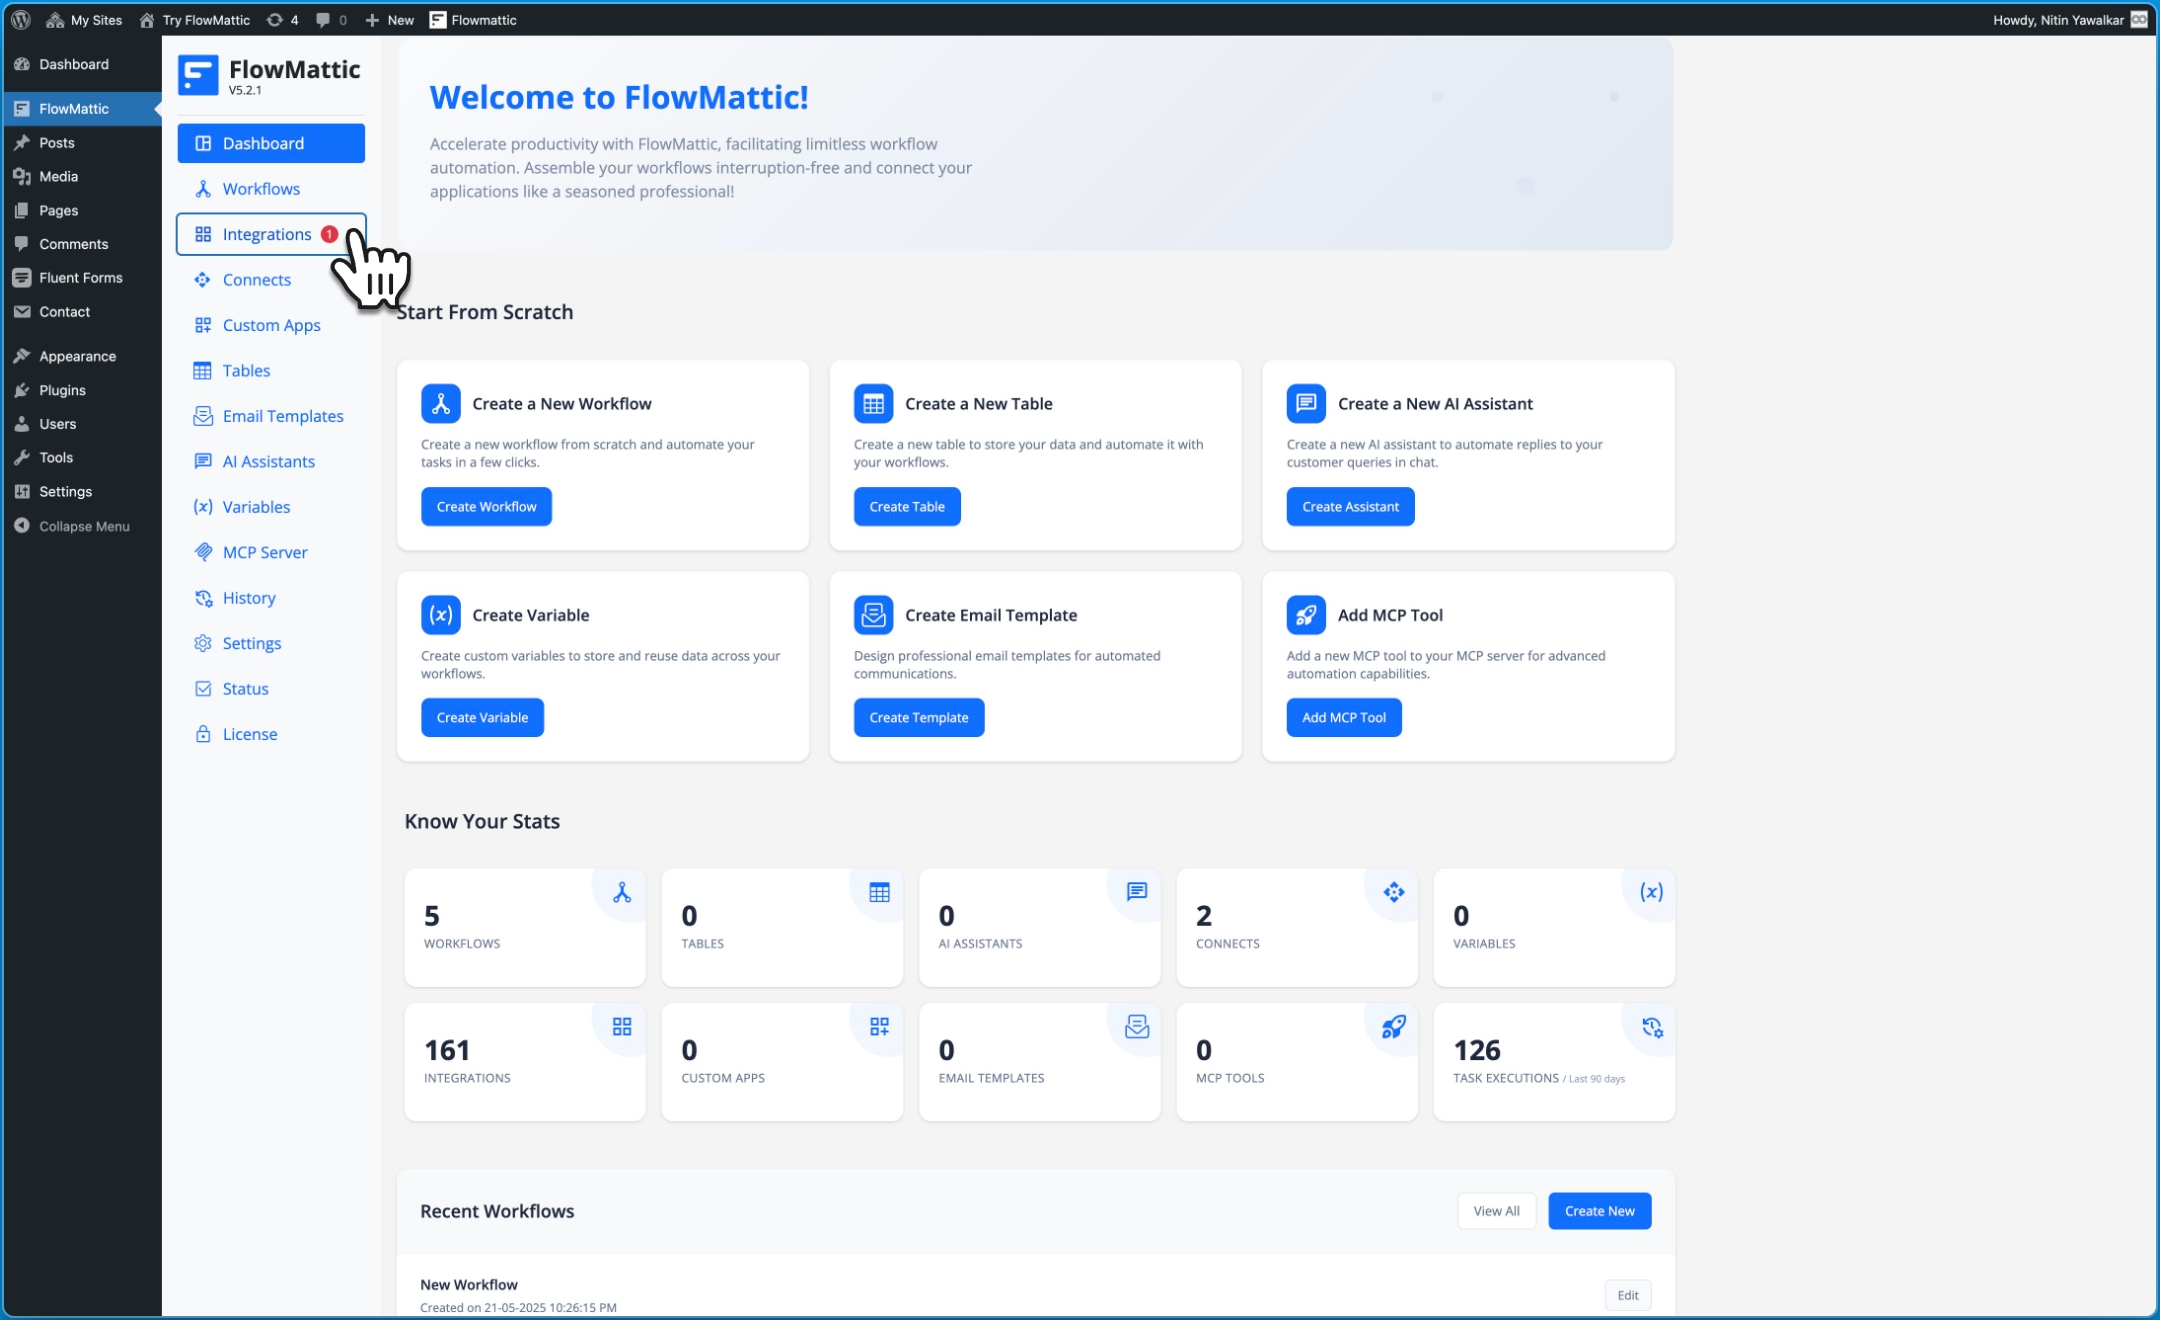Click the Create Assistant button
Image resolution: width=2160 pixels, height=1320 pixels.
coord(1350,506)
